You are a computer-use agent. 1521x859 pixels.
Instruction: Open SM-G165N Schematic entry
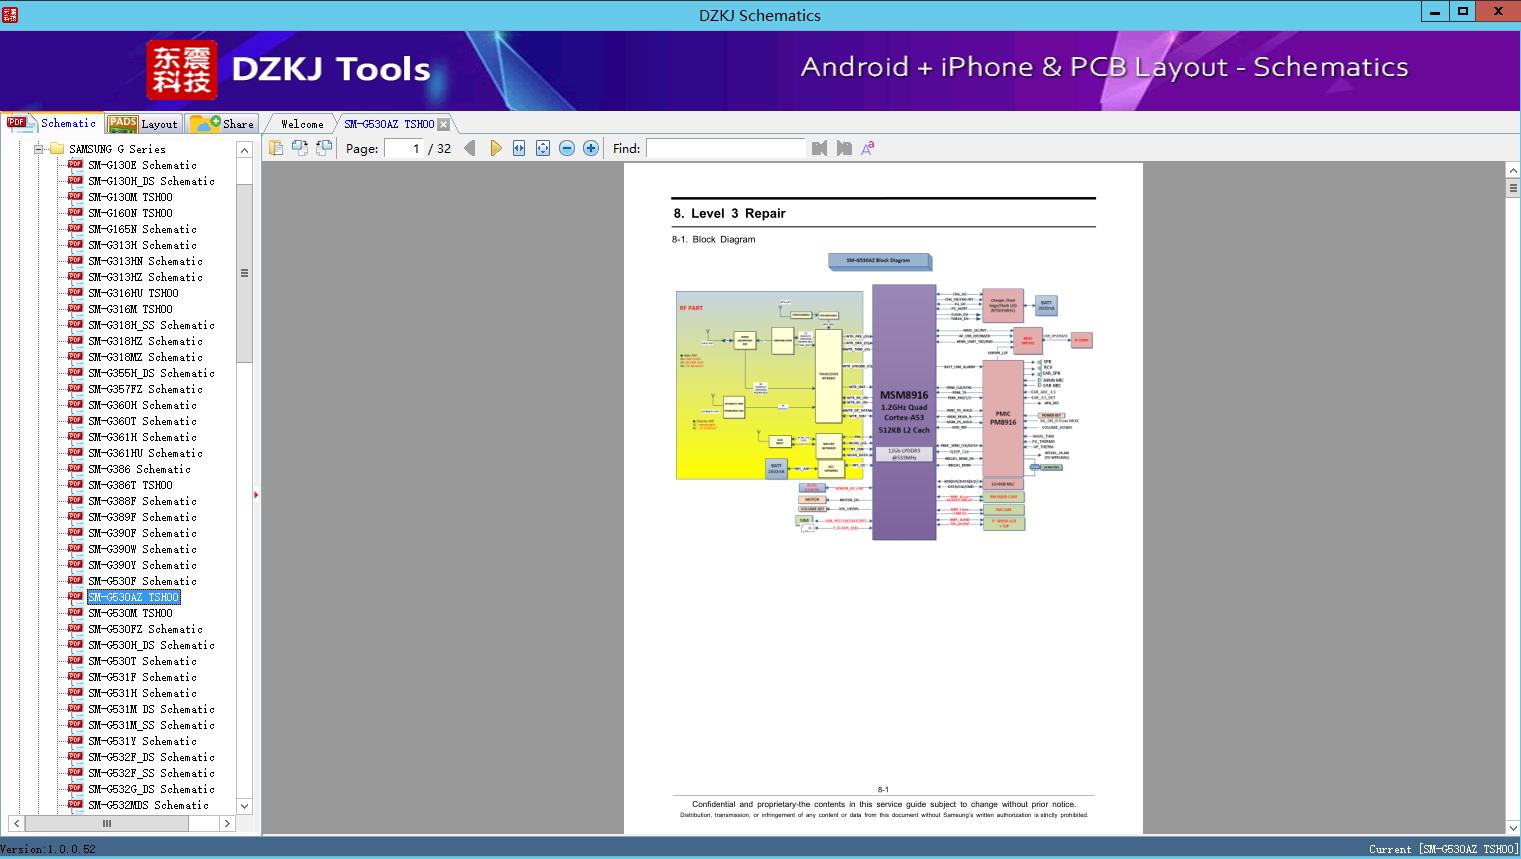[x=142, y=229]
